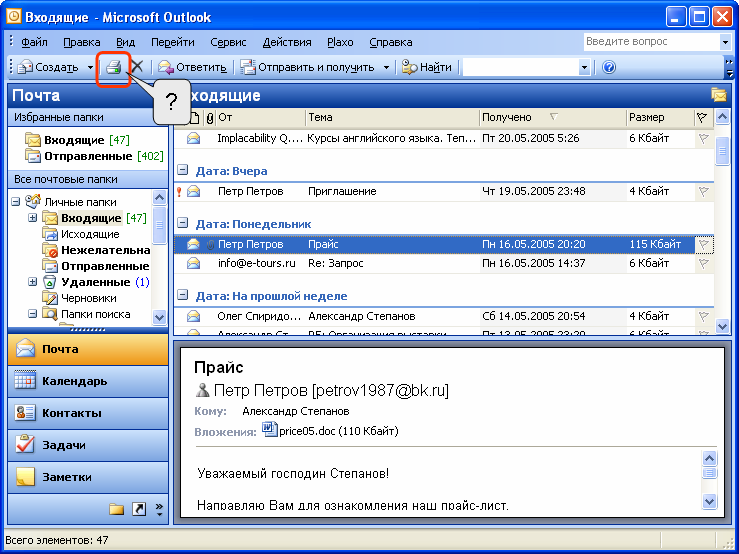The height and width of the screenshot is (554, 739).
Task: Toggle flag on the Re: Запрос message
Action: click(704, 263)
